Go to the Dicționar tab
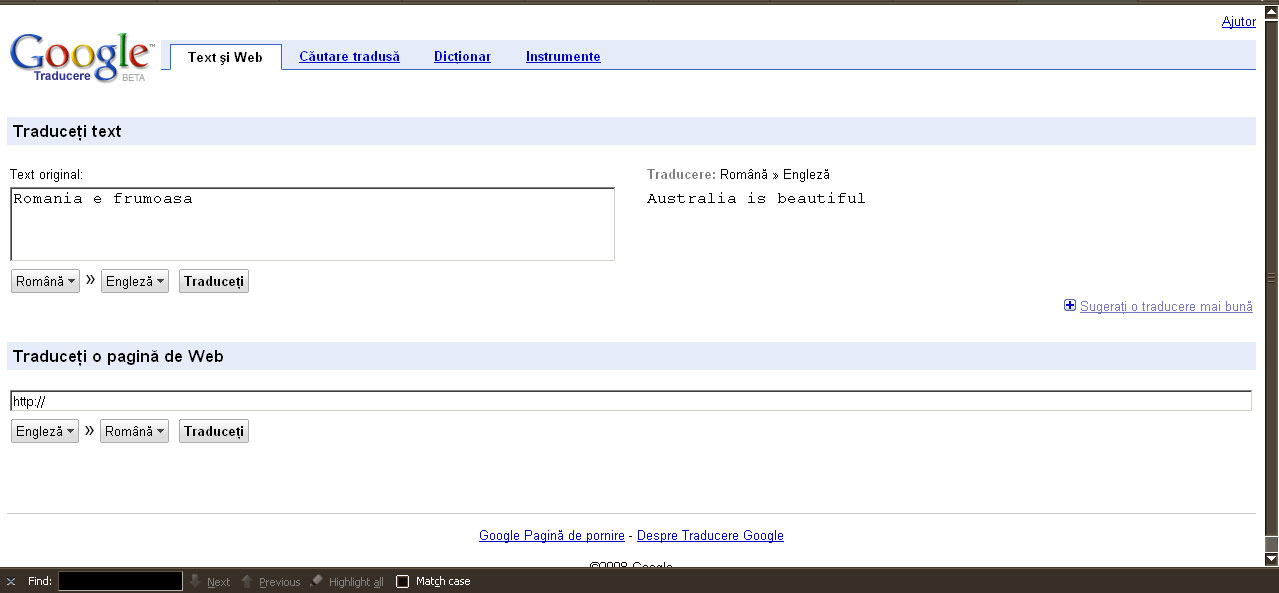The width and height of the screenshot is (1279, 593). 462,57
